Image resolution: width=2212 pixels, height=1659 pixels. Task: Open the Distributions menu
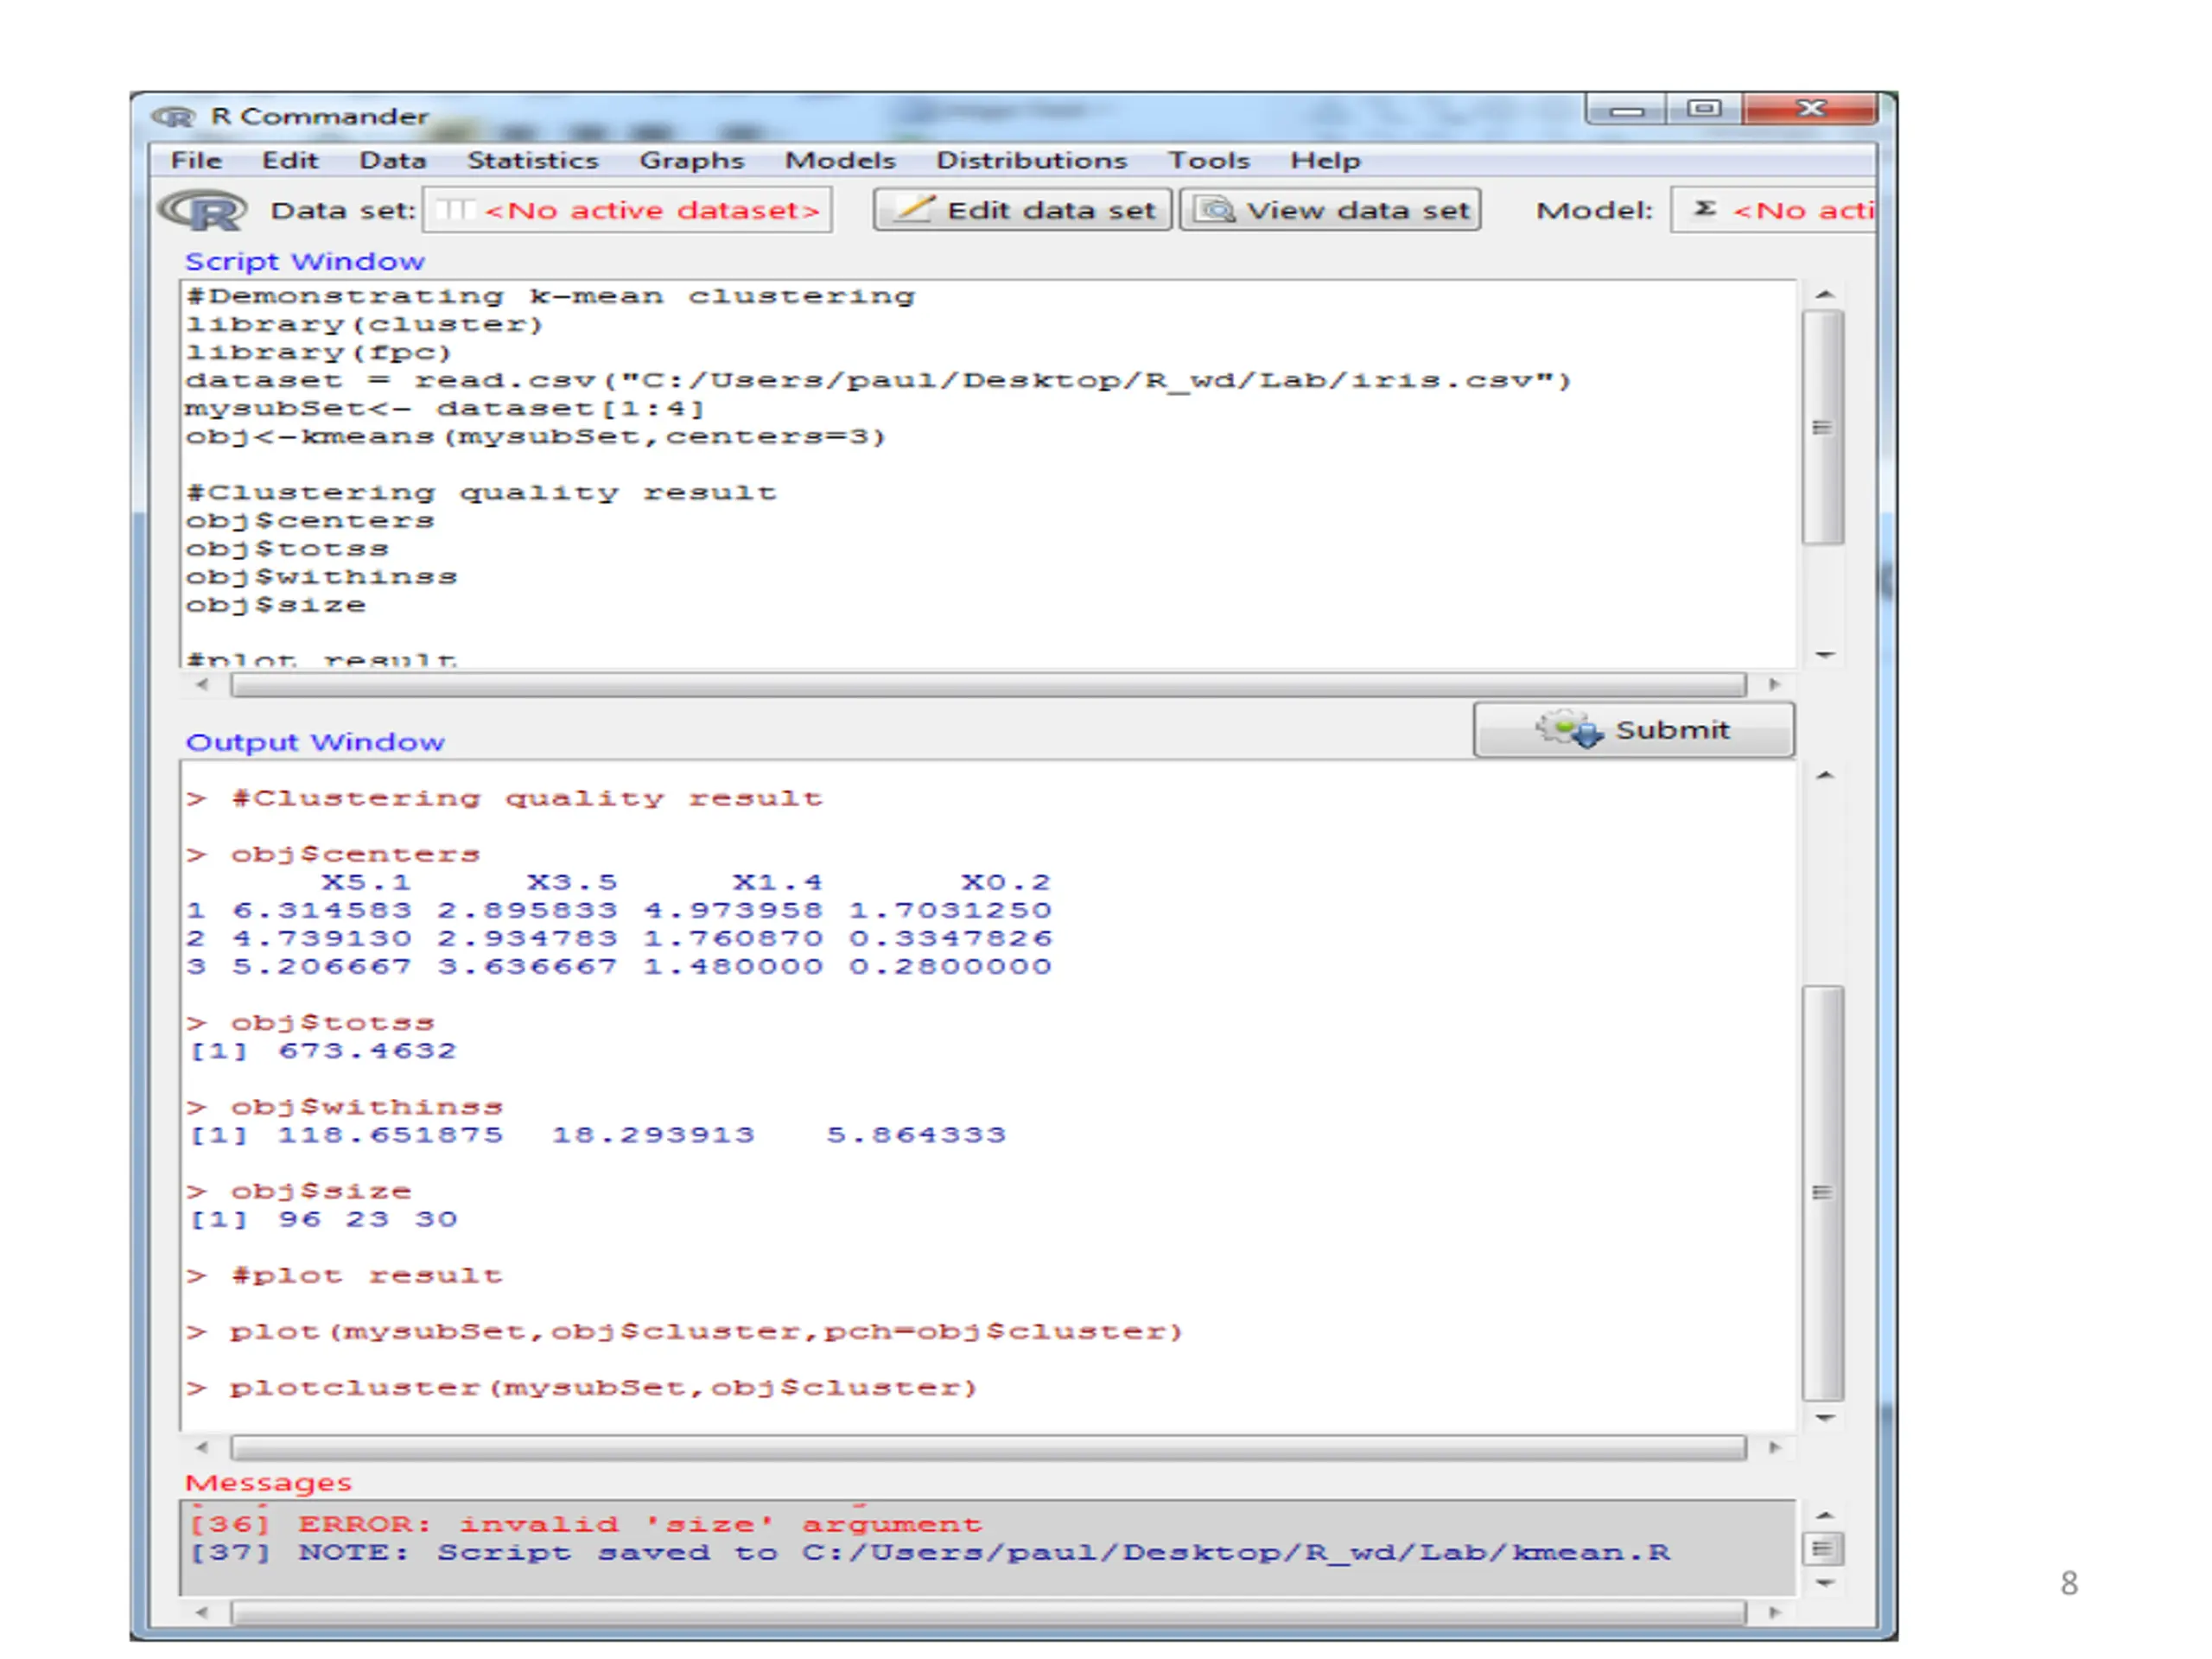(x=1031, y=161)
